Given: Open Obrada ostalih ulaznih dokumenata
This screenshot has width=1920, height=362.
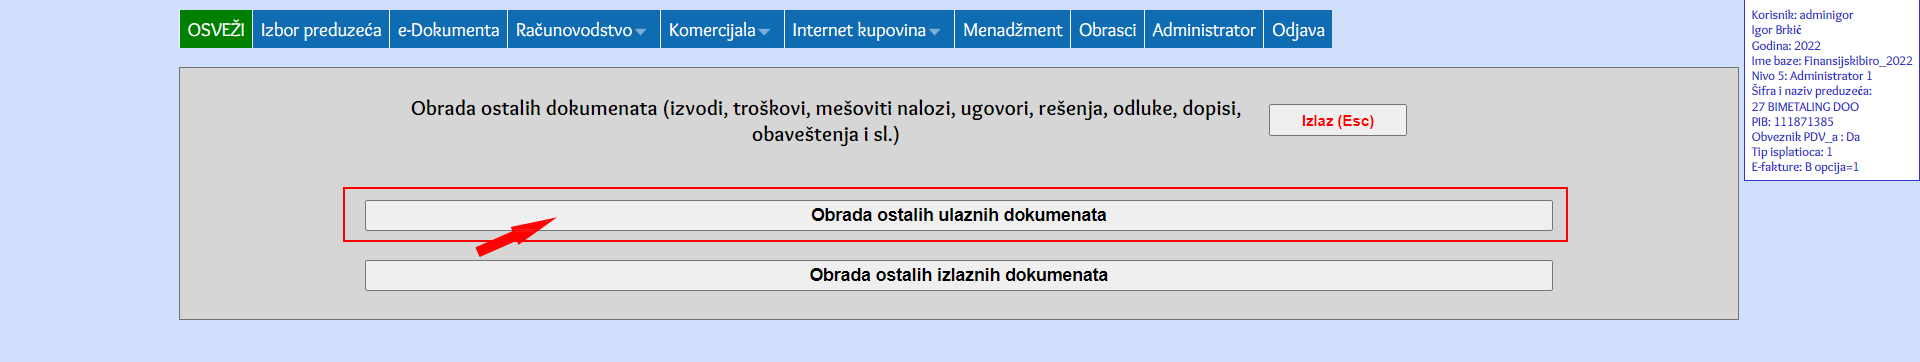Looking at the screenshot, I should [x=958, y=215].
